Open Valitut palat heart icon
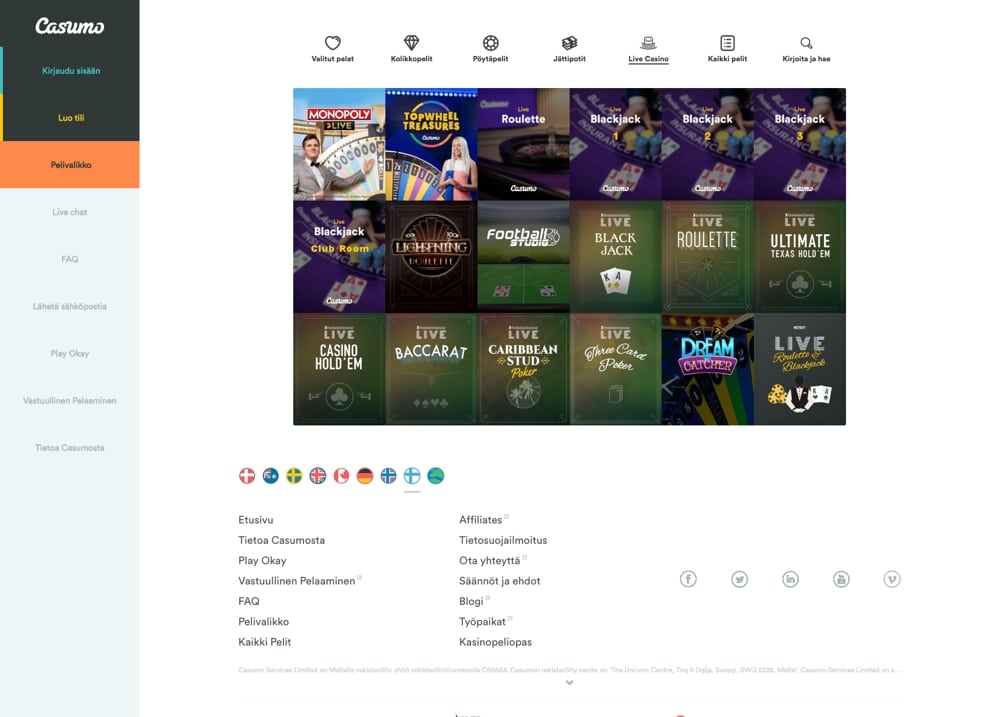Image resolution: width=1000 pixels, height=717 pixels. click(x=332, y=43)
